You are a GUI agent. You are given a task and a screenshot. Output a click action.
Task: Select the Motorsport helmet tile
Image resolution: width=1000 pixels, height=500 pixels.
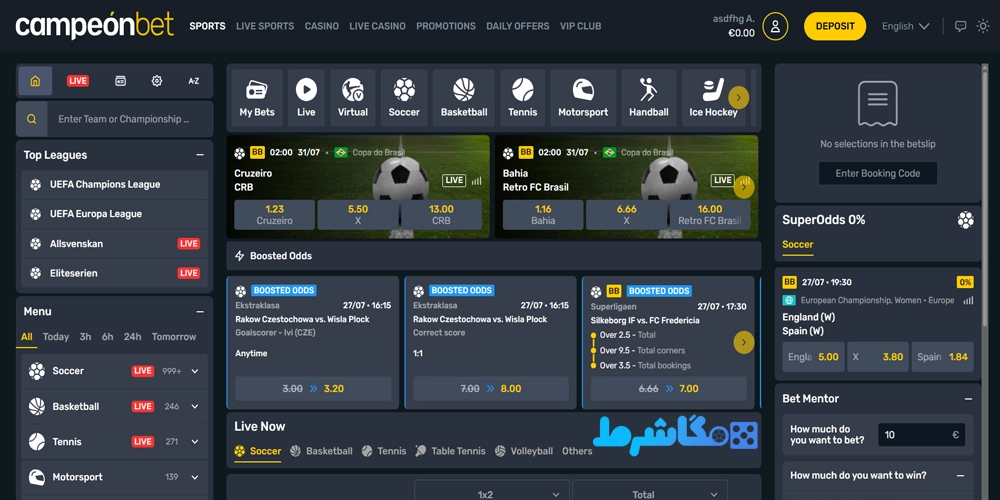point(583,98)
